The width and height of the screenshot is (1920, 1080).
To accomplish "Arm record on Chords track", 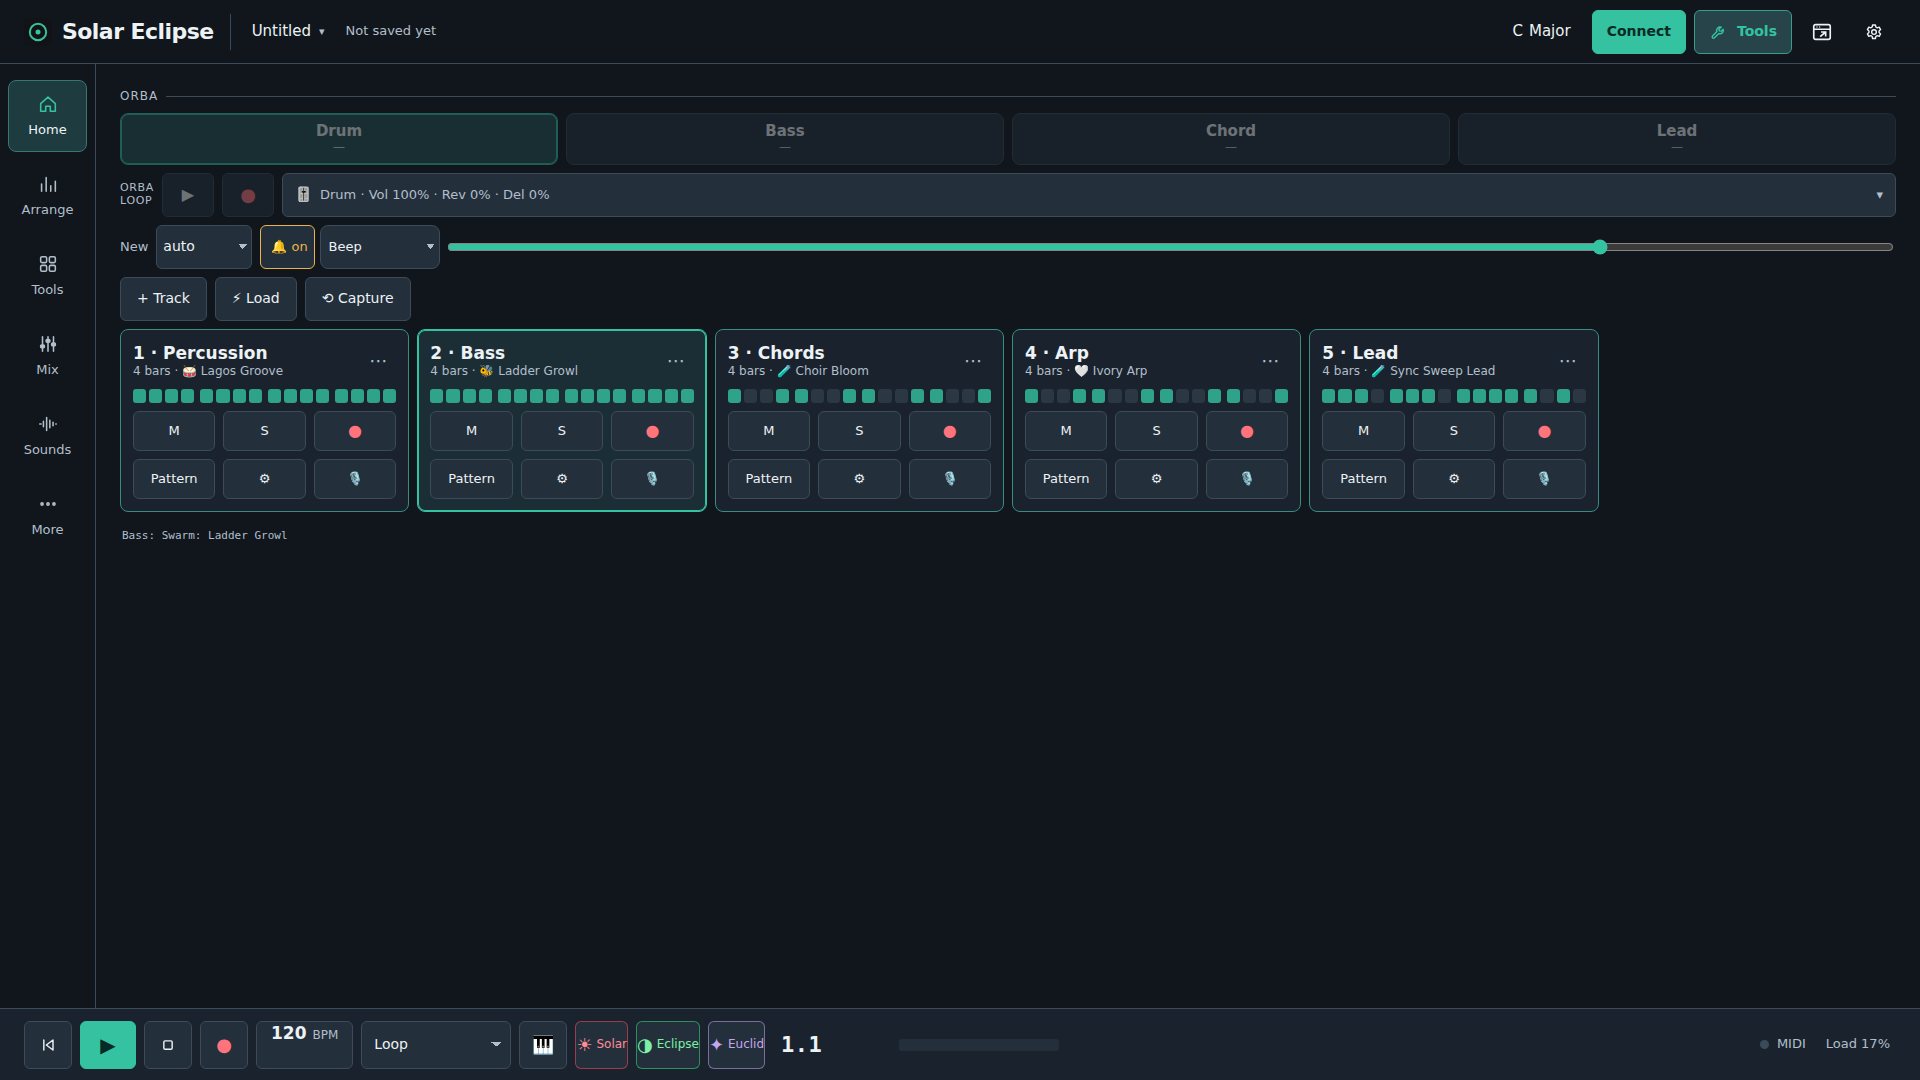I will (x=950, y=431).
